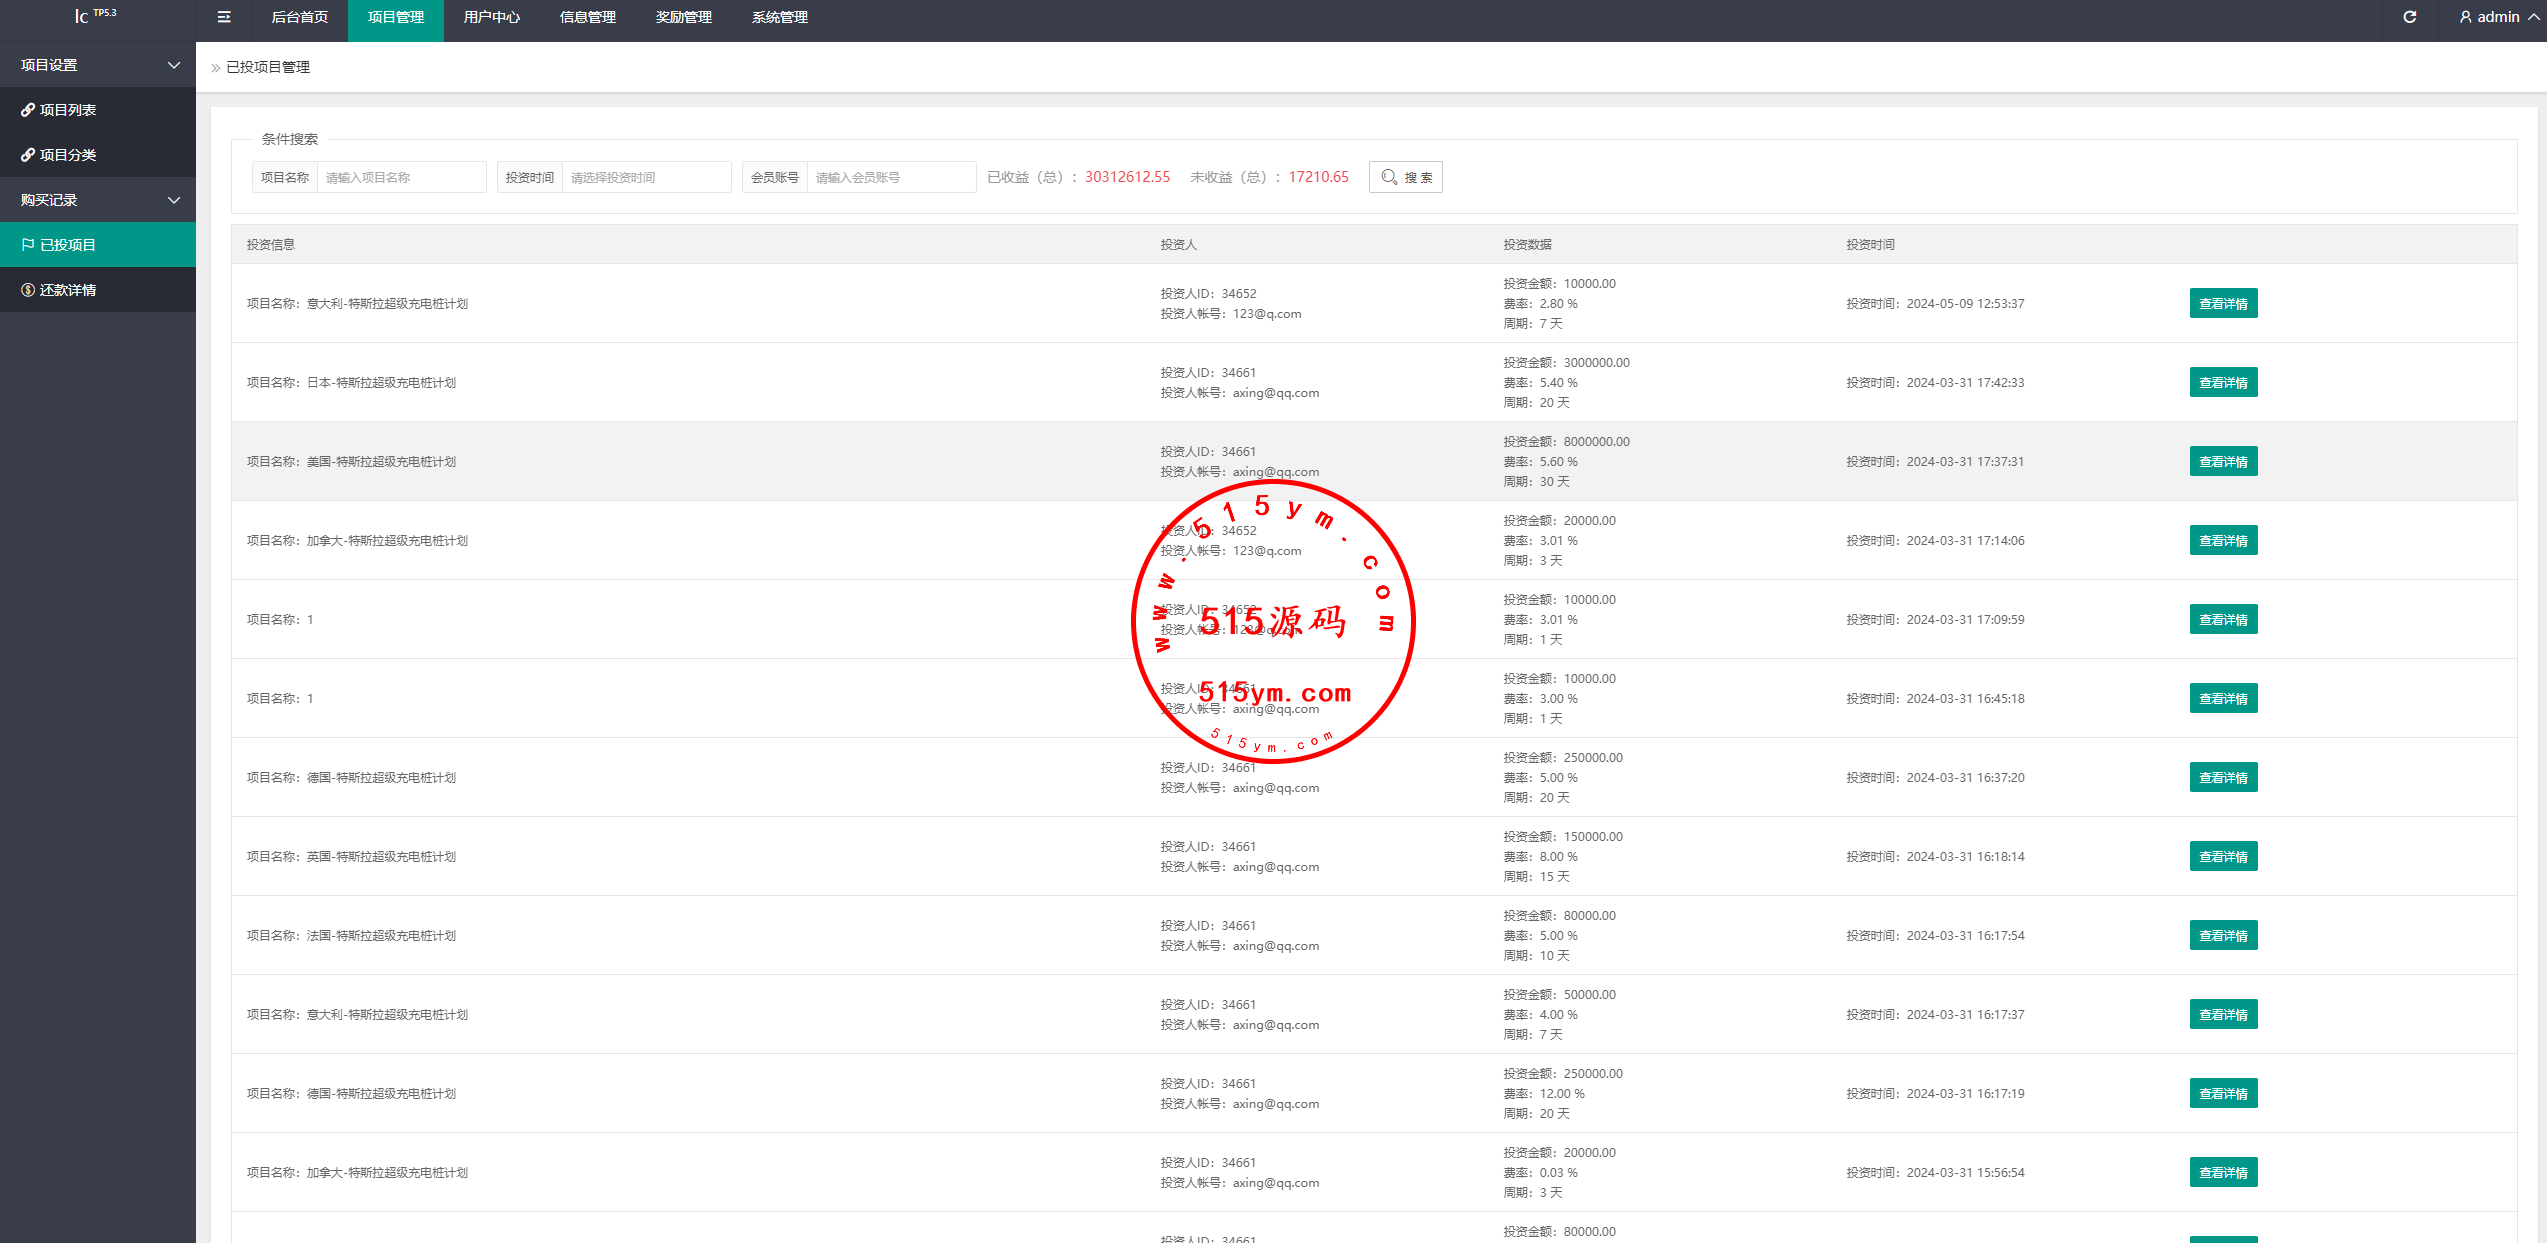Go to 后台首页 tab
Screen dimensions: 2547x1243
click(x=299, y=17)
